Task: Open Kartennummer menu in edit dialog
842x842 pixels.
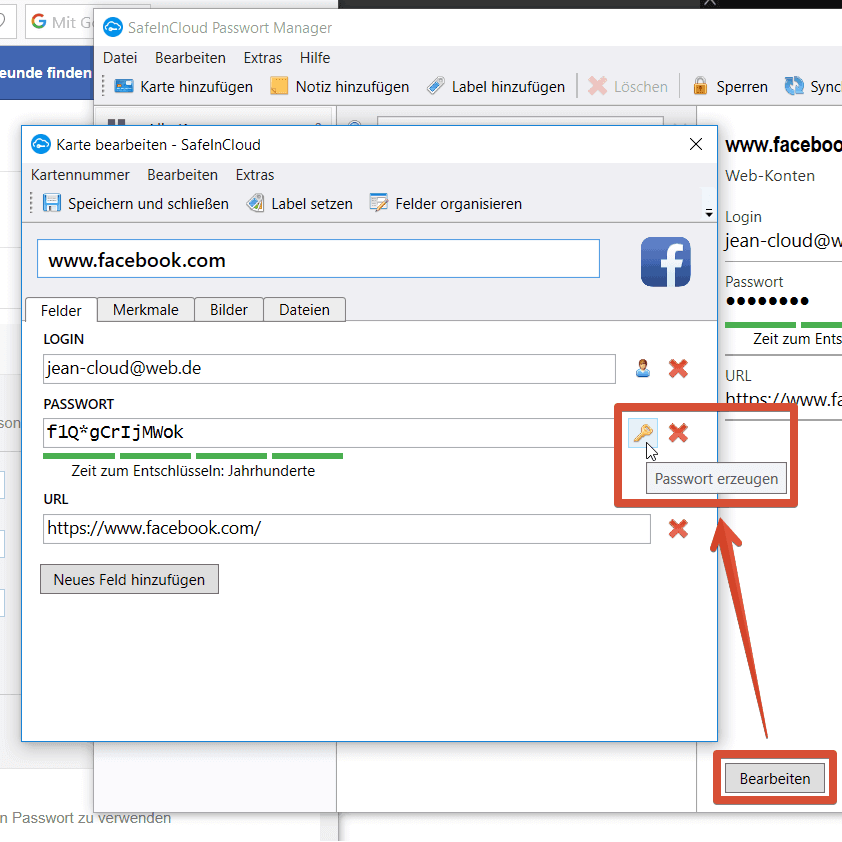Action: 80,175
